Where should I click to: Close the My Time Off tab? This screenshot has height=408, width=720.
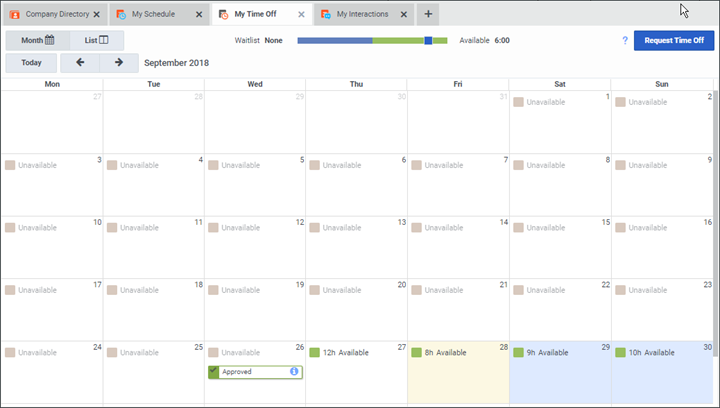[x=302, y=15]
